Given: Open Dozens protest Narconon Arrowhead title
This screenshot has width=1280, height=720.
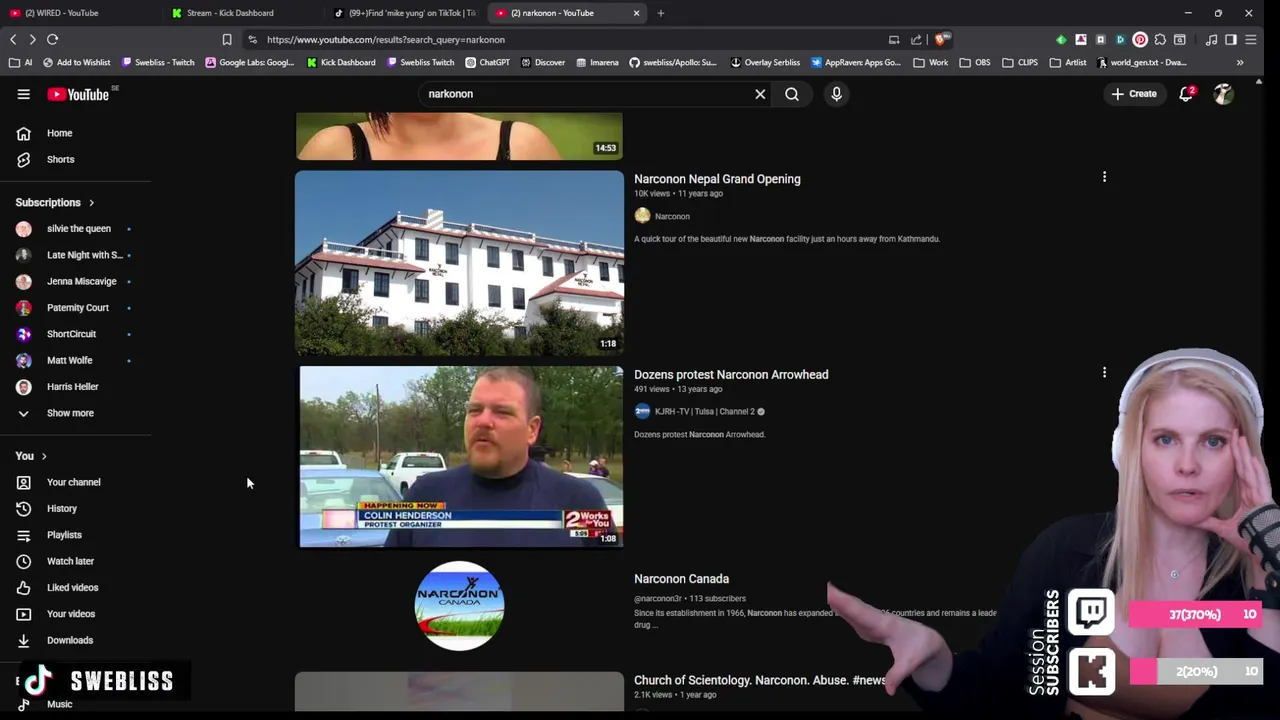Looking at the screenshot, I should (x=731, y=374).
